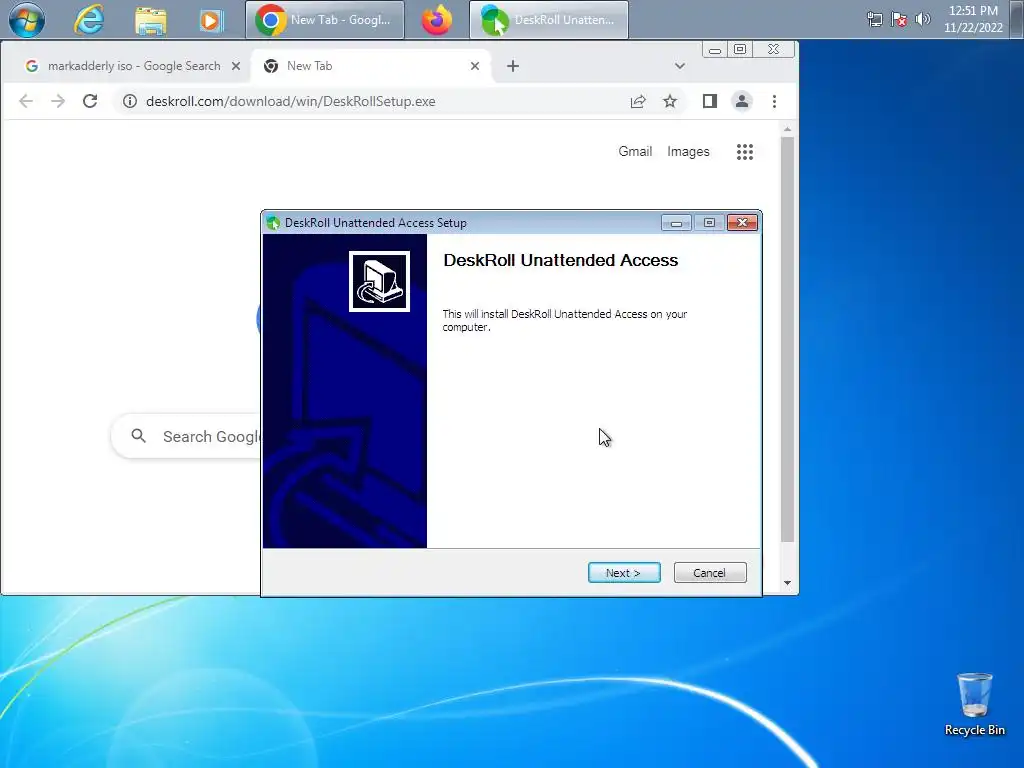Click the deskroll.com address bar URL
Viewport: 1024px width, 768px height.
(291, 101)
